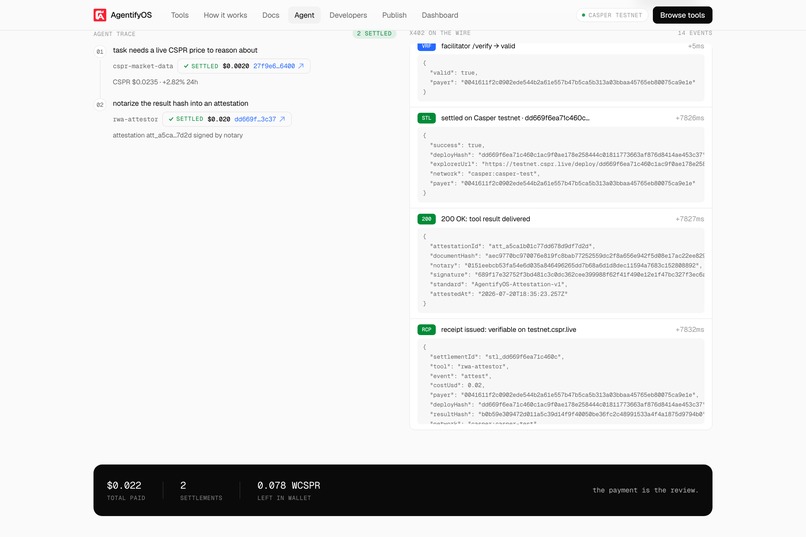Select the facilitator /verify → valid event
The height and width of the screenshot is (537, 806).
478,46
